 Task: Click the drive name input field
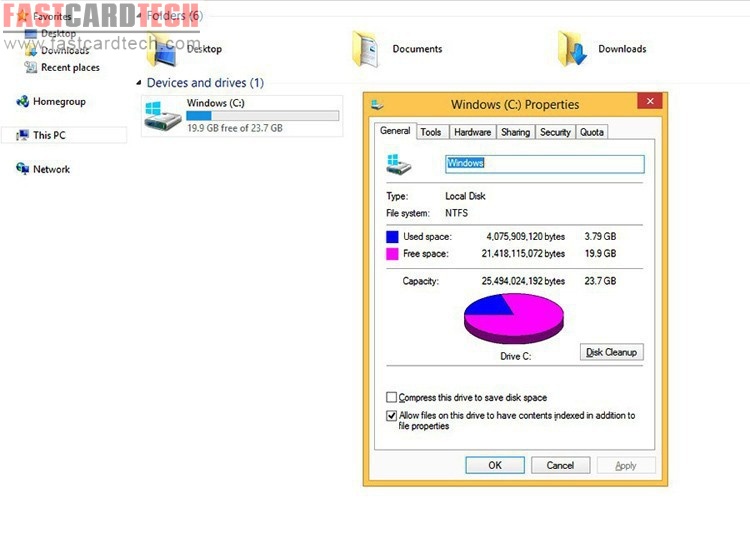point(545,164)
